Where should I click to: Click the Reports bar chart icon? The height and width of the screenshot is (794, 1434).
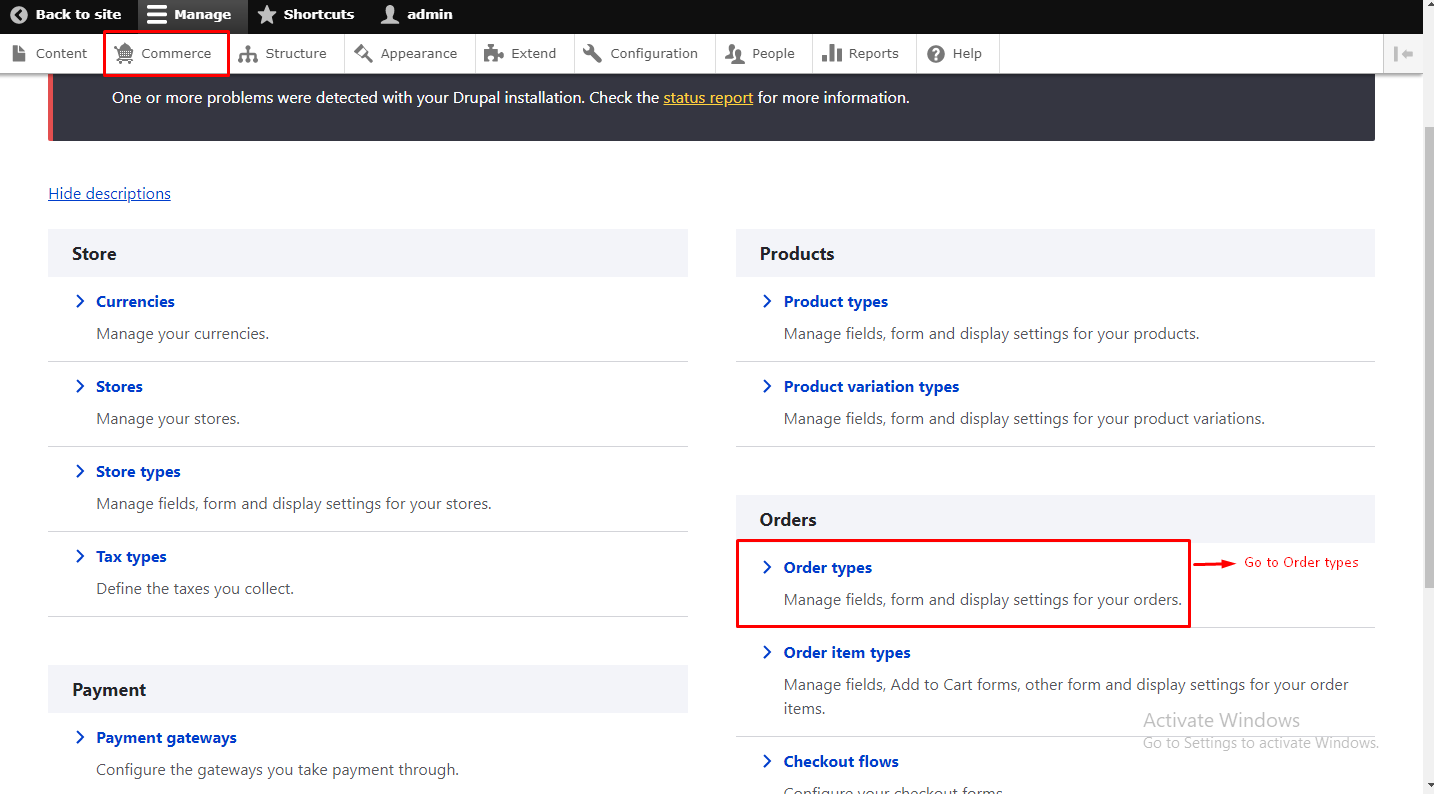pos(831,54)
